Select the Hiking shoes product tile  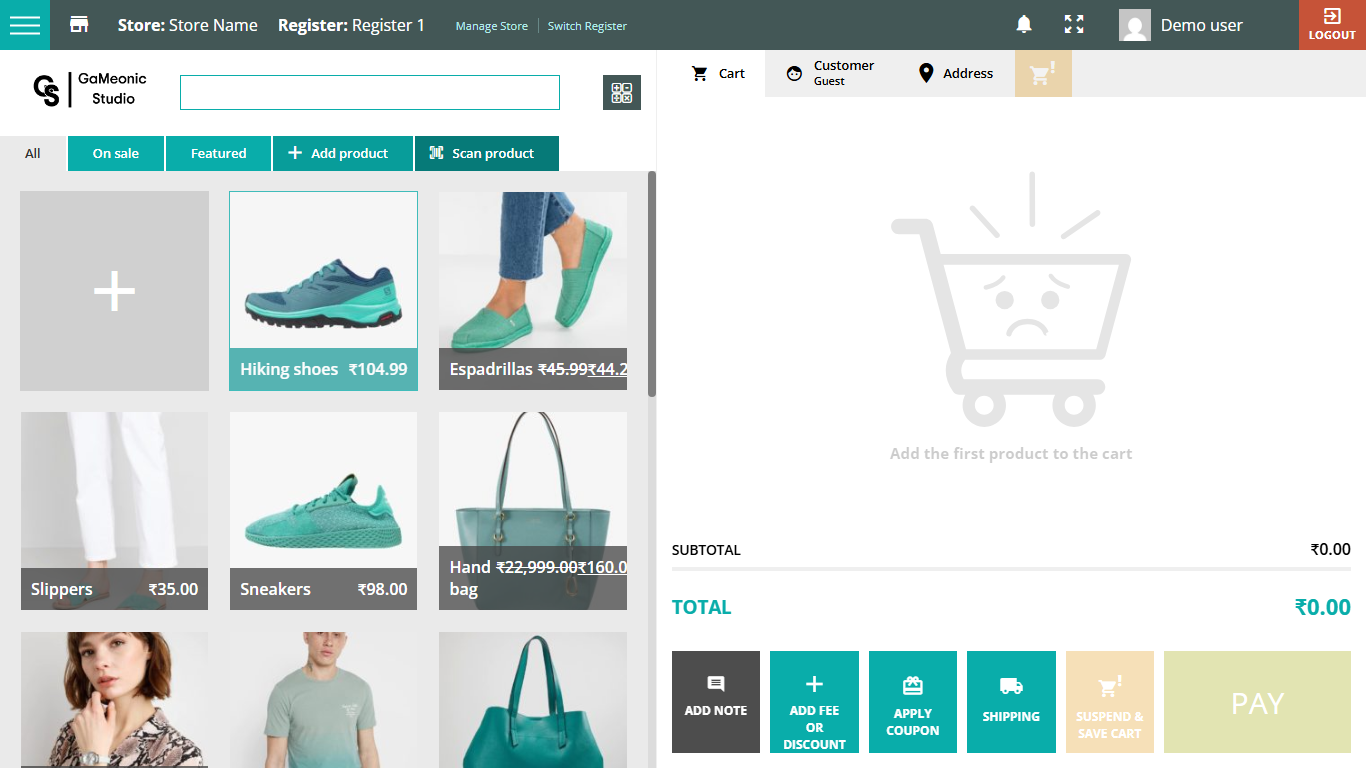[323, 290]
